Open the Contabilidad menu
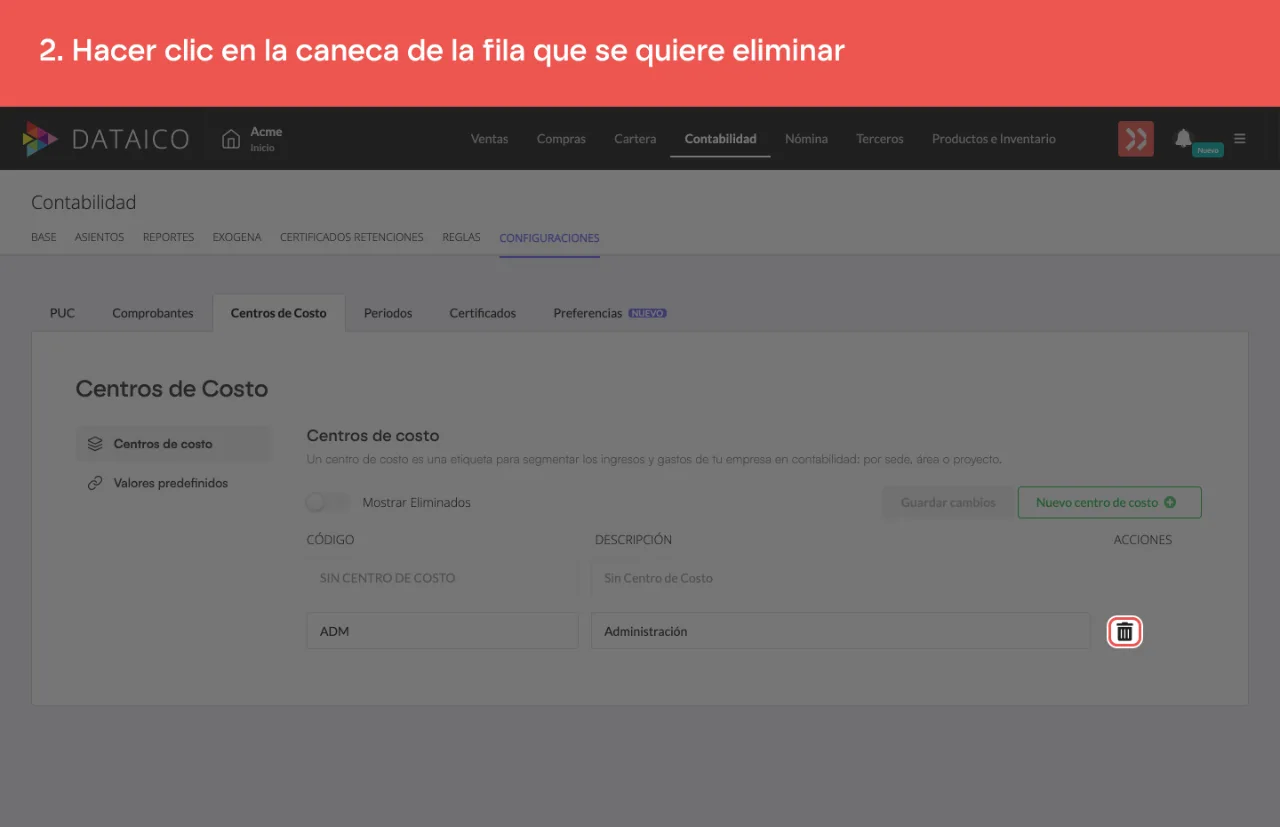 tap(720, 139)
